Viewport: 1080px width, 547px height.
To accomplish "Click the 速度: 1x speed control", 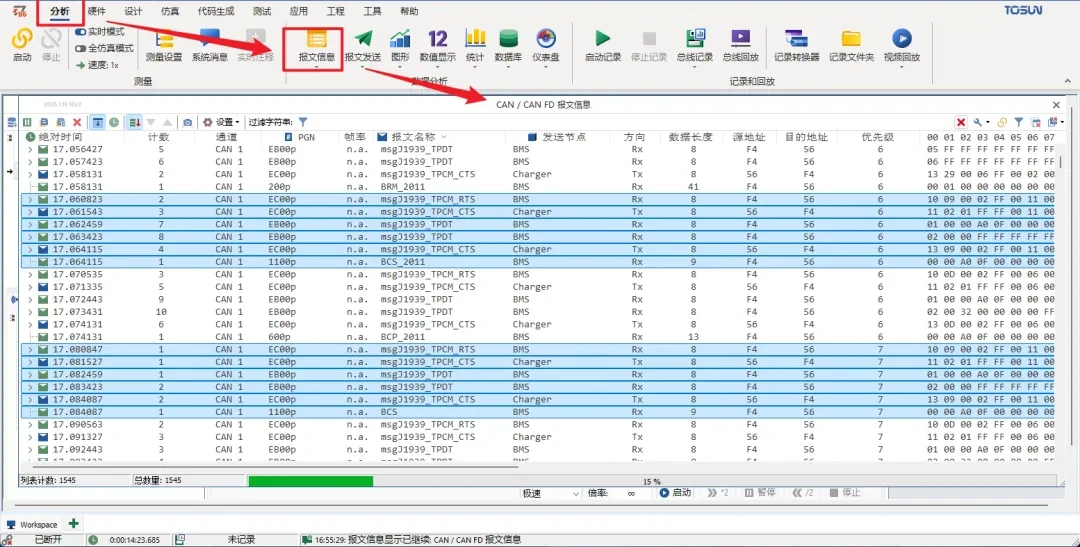I will [x=97, y=65].
